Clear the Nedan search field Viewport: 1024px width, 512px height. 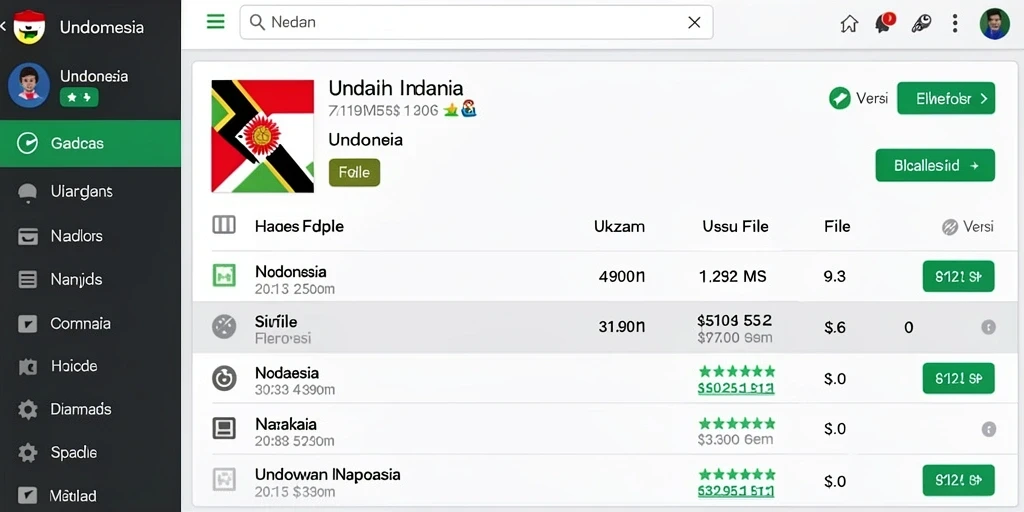tap(694, 23)
